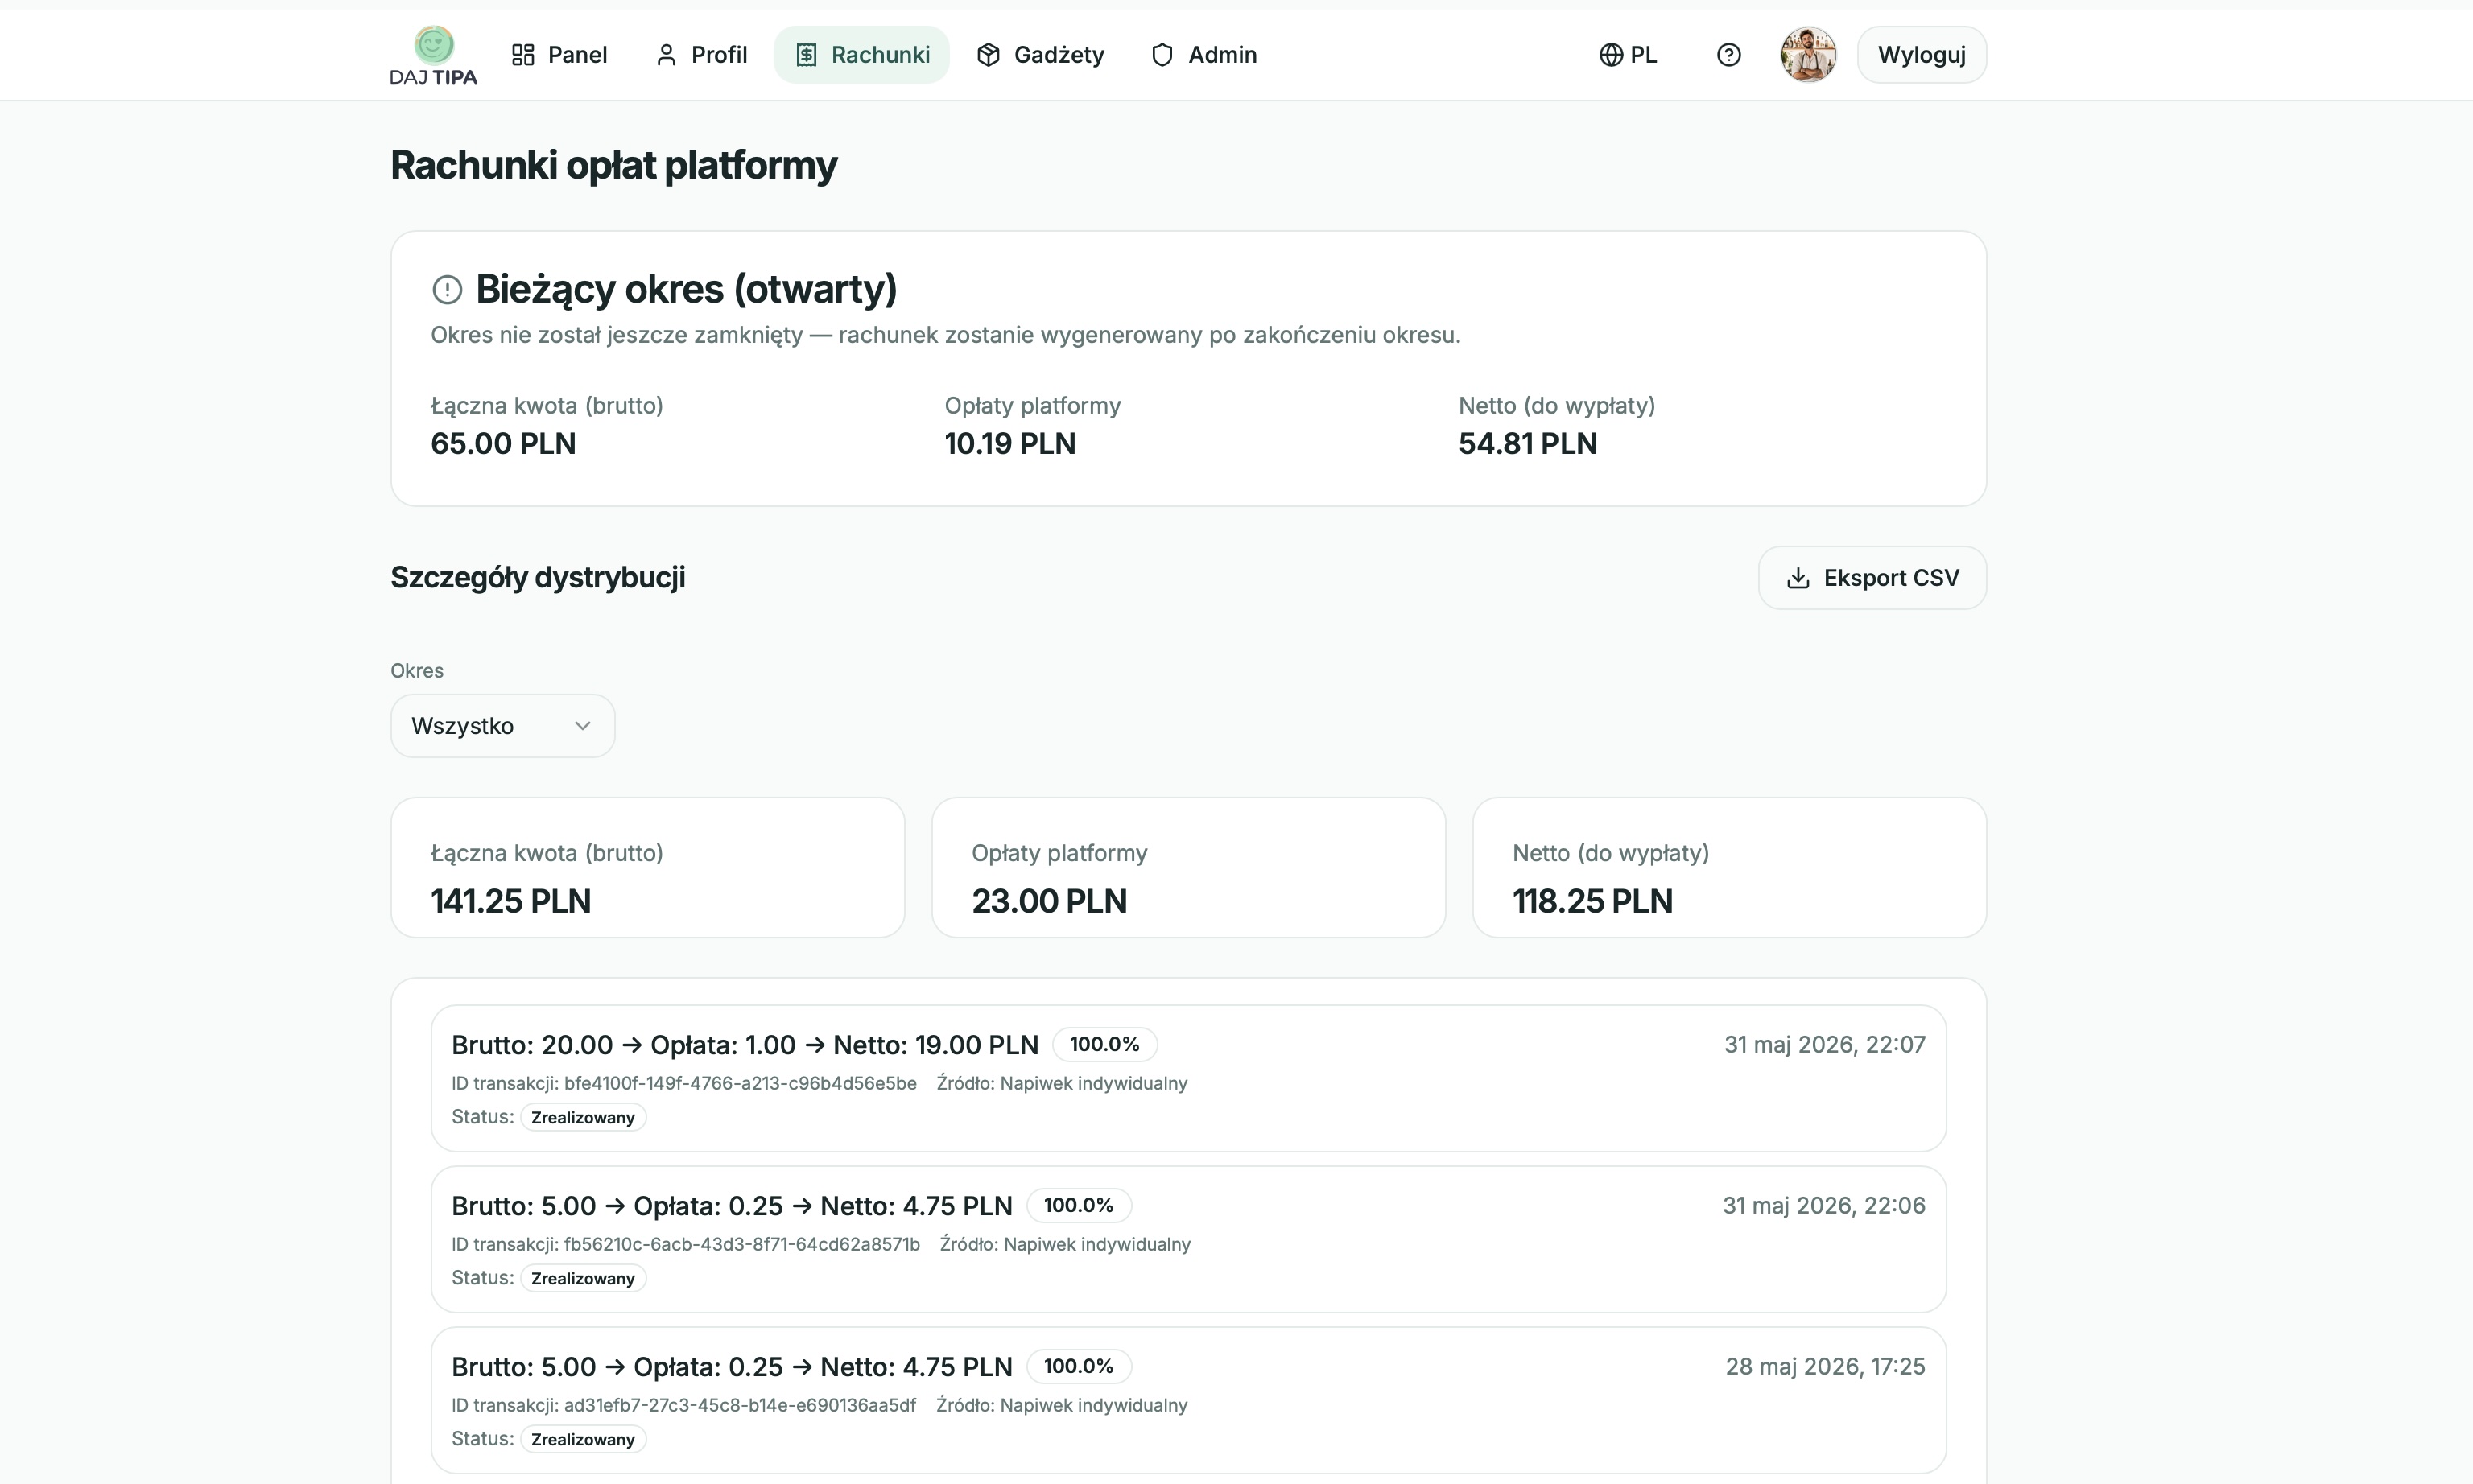Click the Daj Tipa logo
Image resolution: width=2473 pixels, height=1484 pixels.
pos(433,55)
